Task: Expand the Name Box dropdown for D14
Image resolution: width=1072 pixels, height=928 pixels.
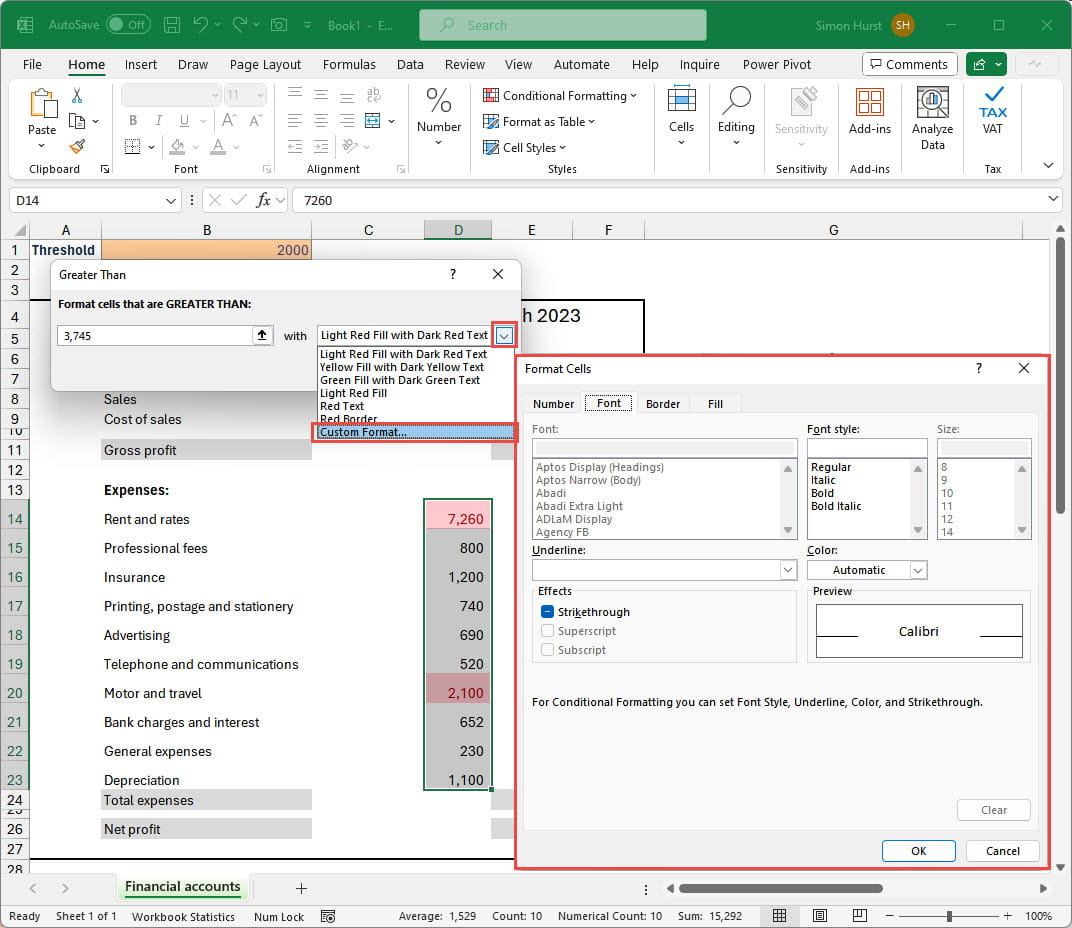Action: pyautogui.click(x=171, y=200)
